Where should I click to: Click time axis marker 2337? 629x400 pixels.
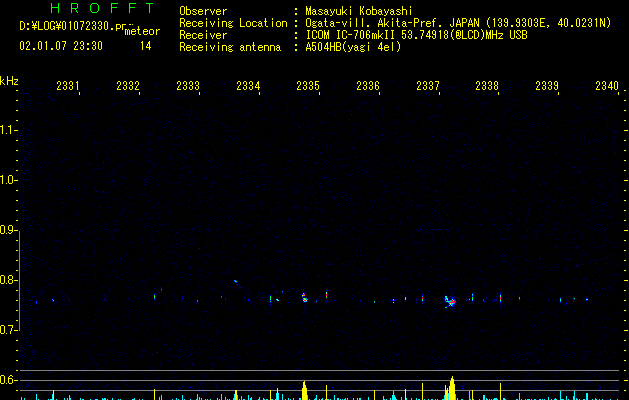pos(428,86)
